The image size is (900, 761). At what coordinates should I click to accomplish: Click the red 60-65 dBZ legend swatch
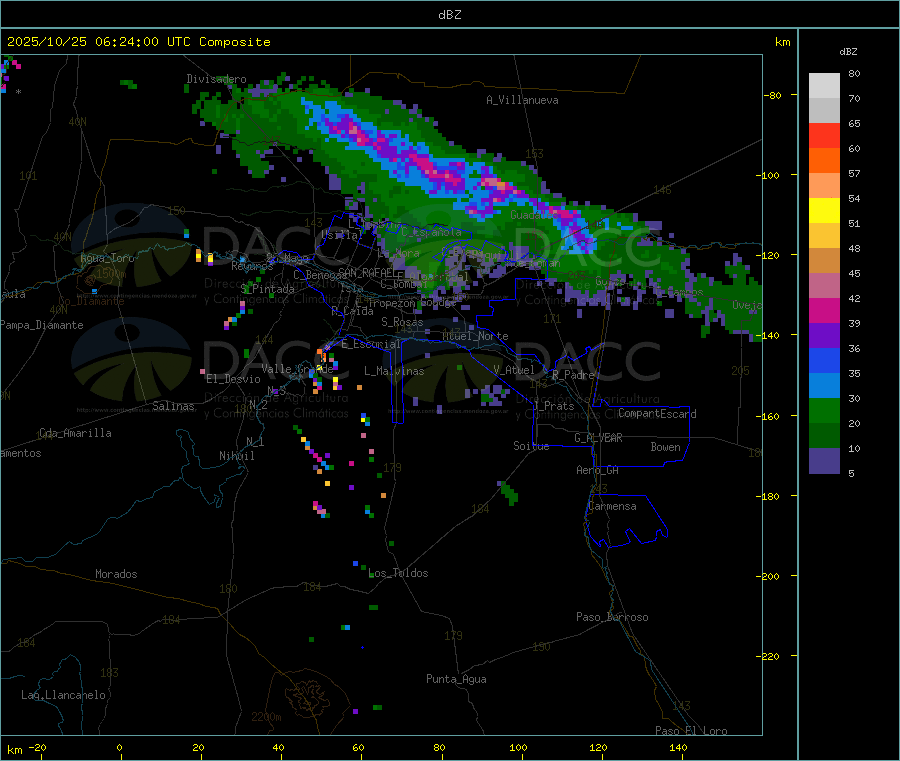coord(824,135)
